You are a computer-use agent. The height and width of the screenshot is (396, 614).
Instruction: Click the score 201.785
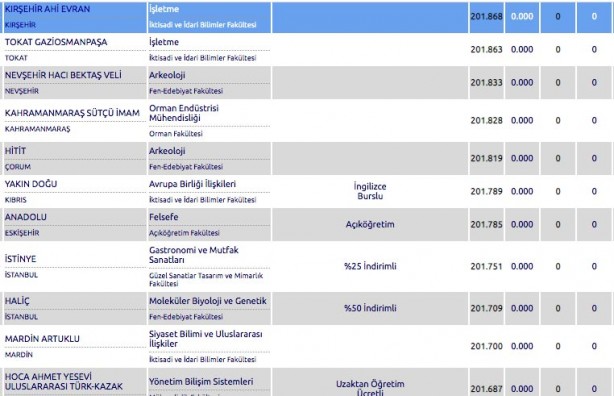486,224
